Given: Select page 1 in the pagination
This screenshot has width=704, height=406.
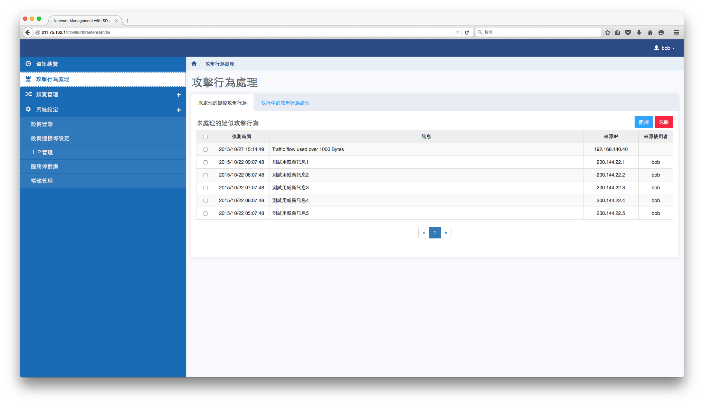Looking at the screenshot, I should pos(435,233).
